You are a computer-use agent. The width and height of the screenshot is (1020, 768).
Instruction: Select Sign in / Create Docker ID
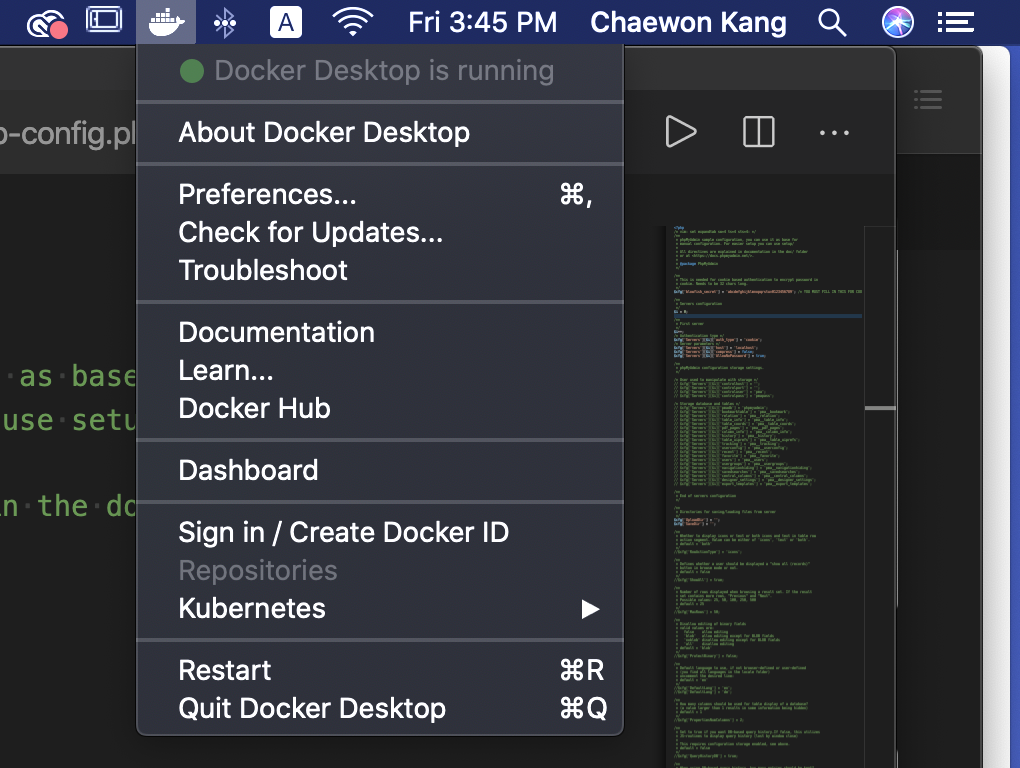click(381, 532)
